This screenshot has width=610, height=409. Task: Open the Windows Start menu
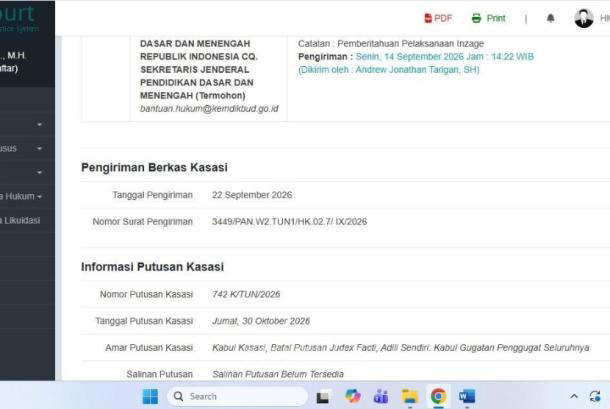click(x=150, y=396)
